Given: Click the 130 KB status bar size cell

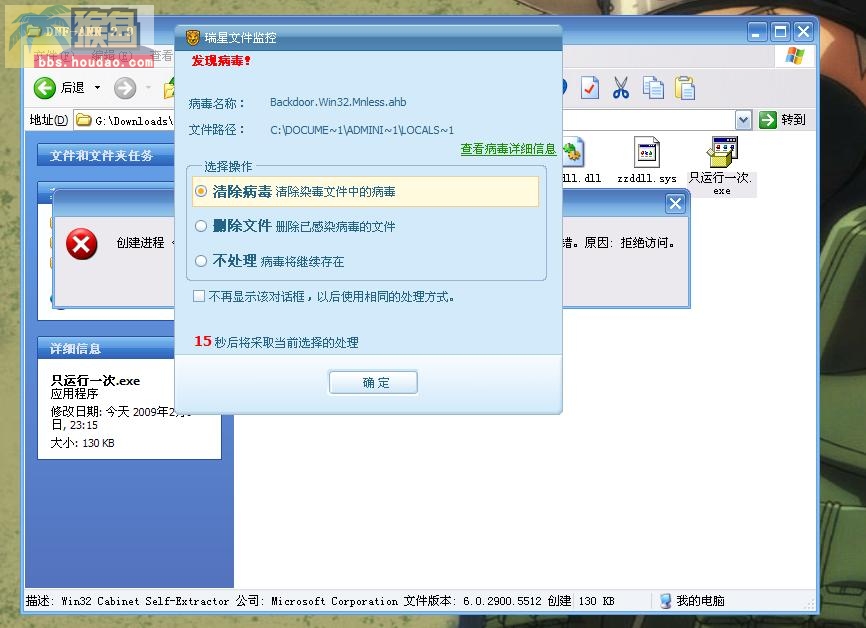Looking at the screenshot, I should point(596,601).
